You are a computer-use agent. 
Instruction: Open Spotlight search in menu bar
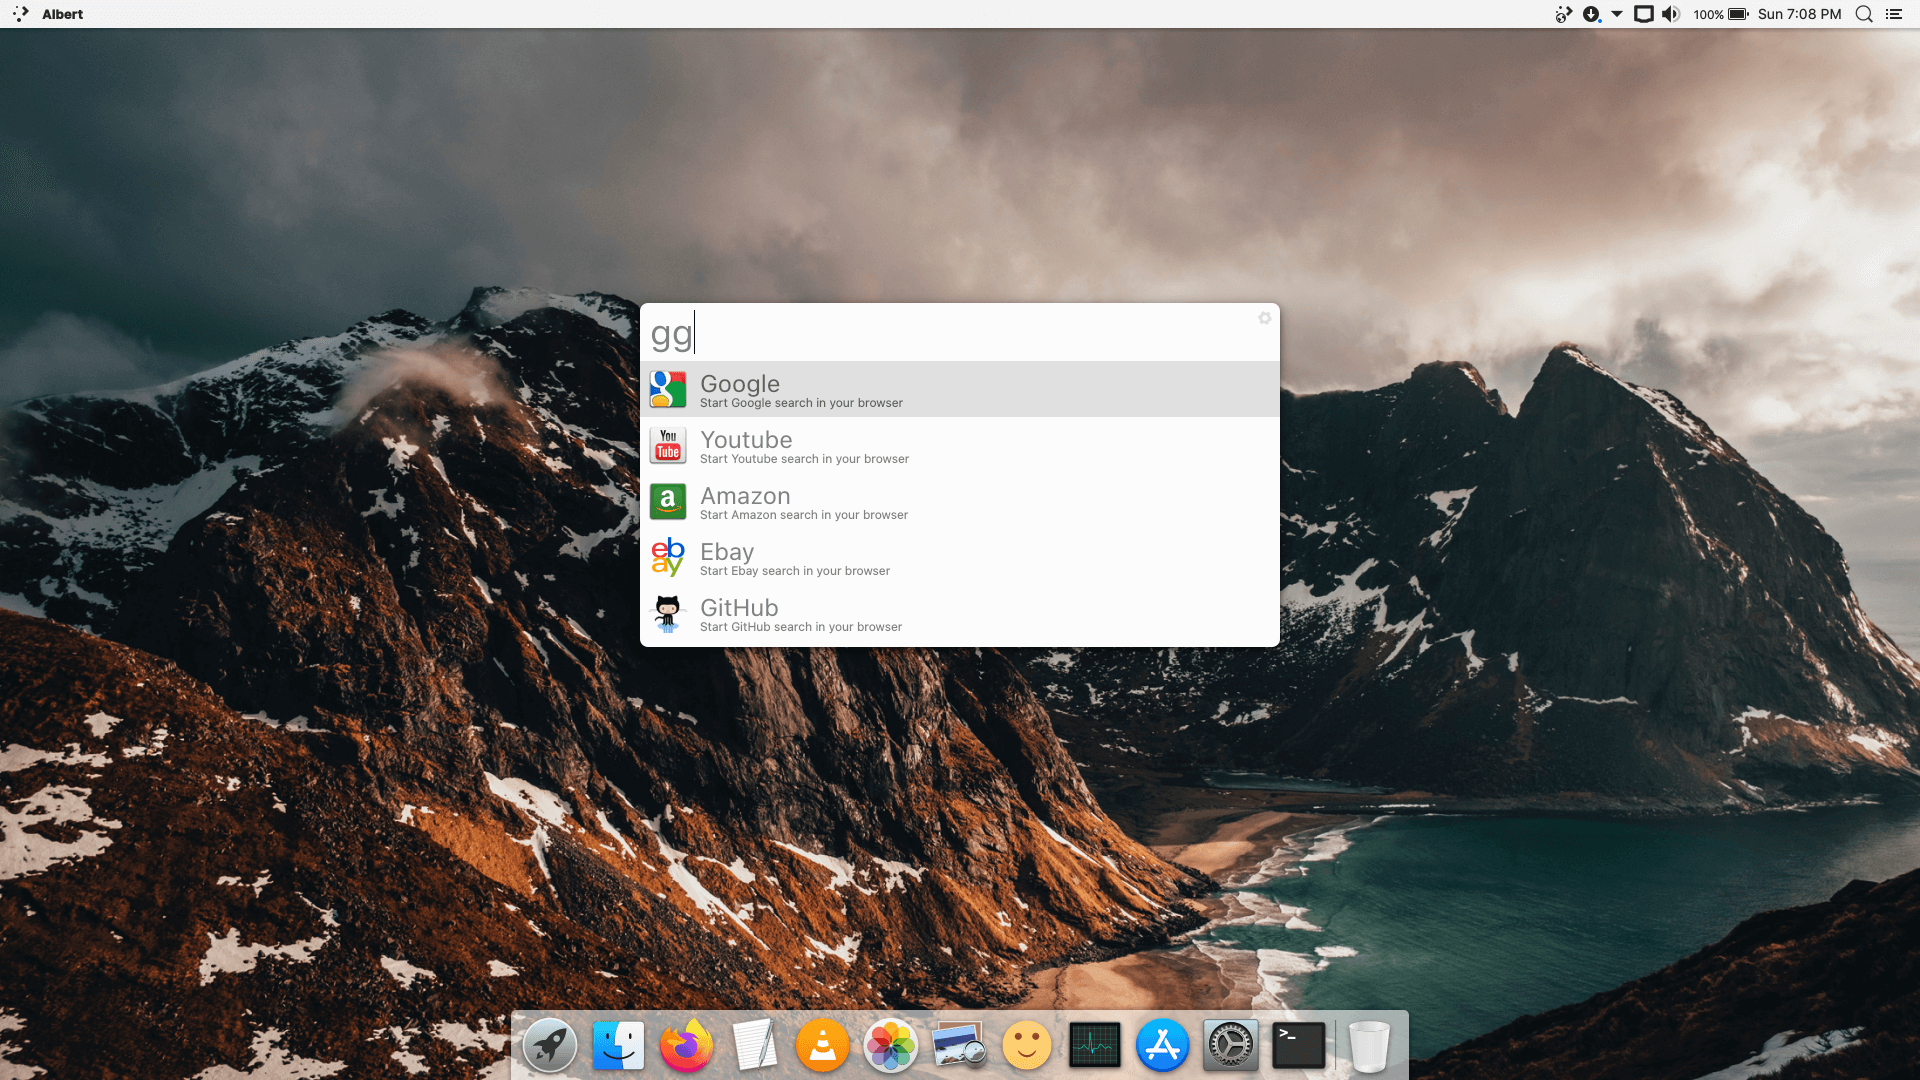coord(1864,14)
